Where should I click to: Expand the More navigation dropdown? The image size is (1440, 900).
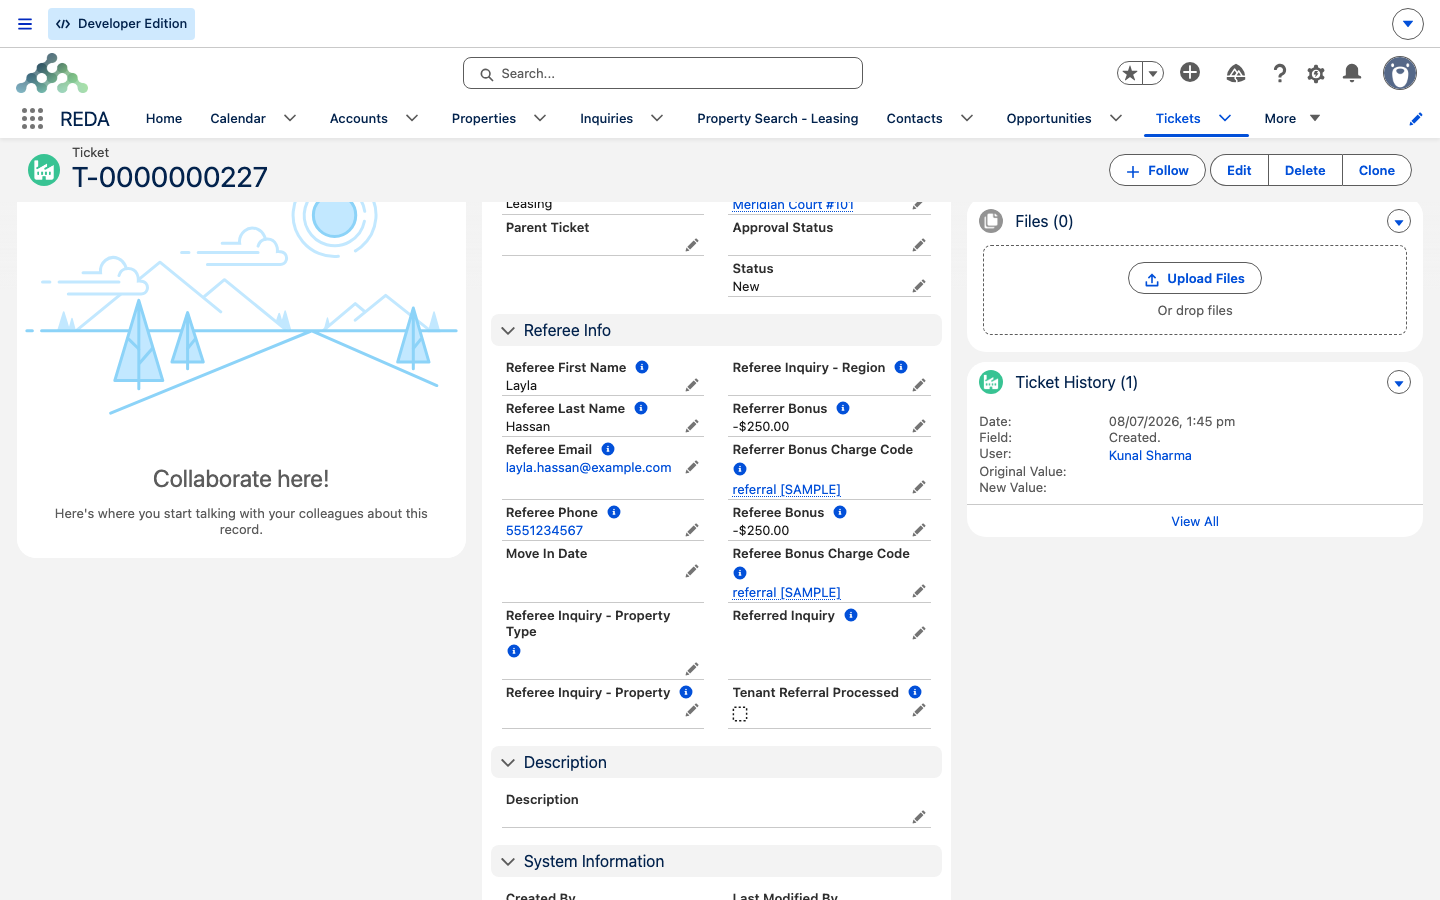point(1293,118)
